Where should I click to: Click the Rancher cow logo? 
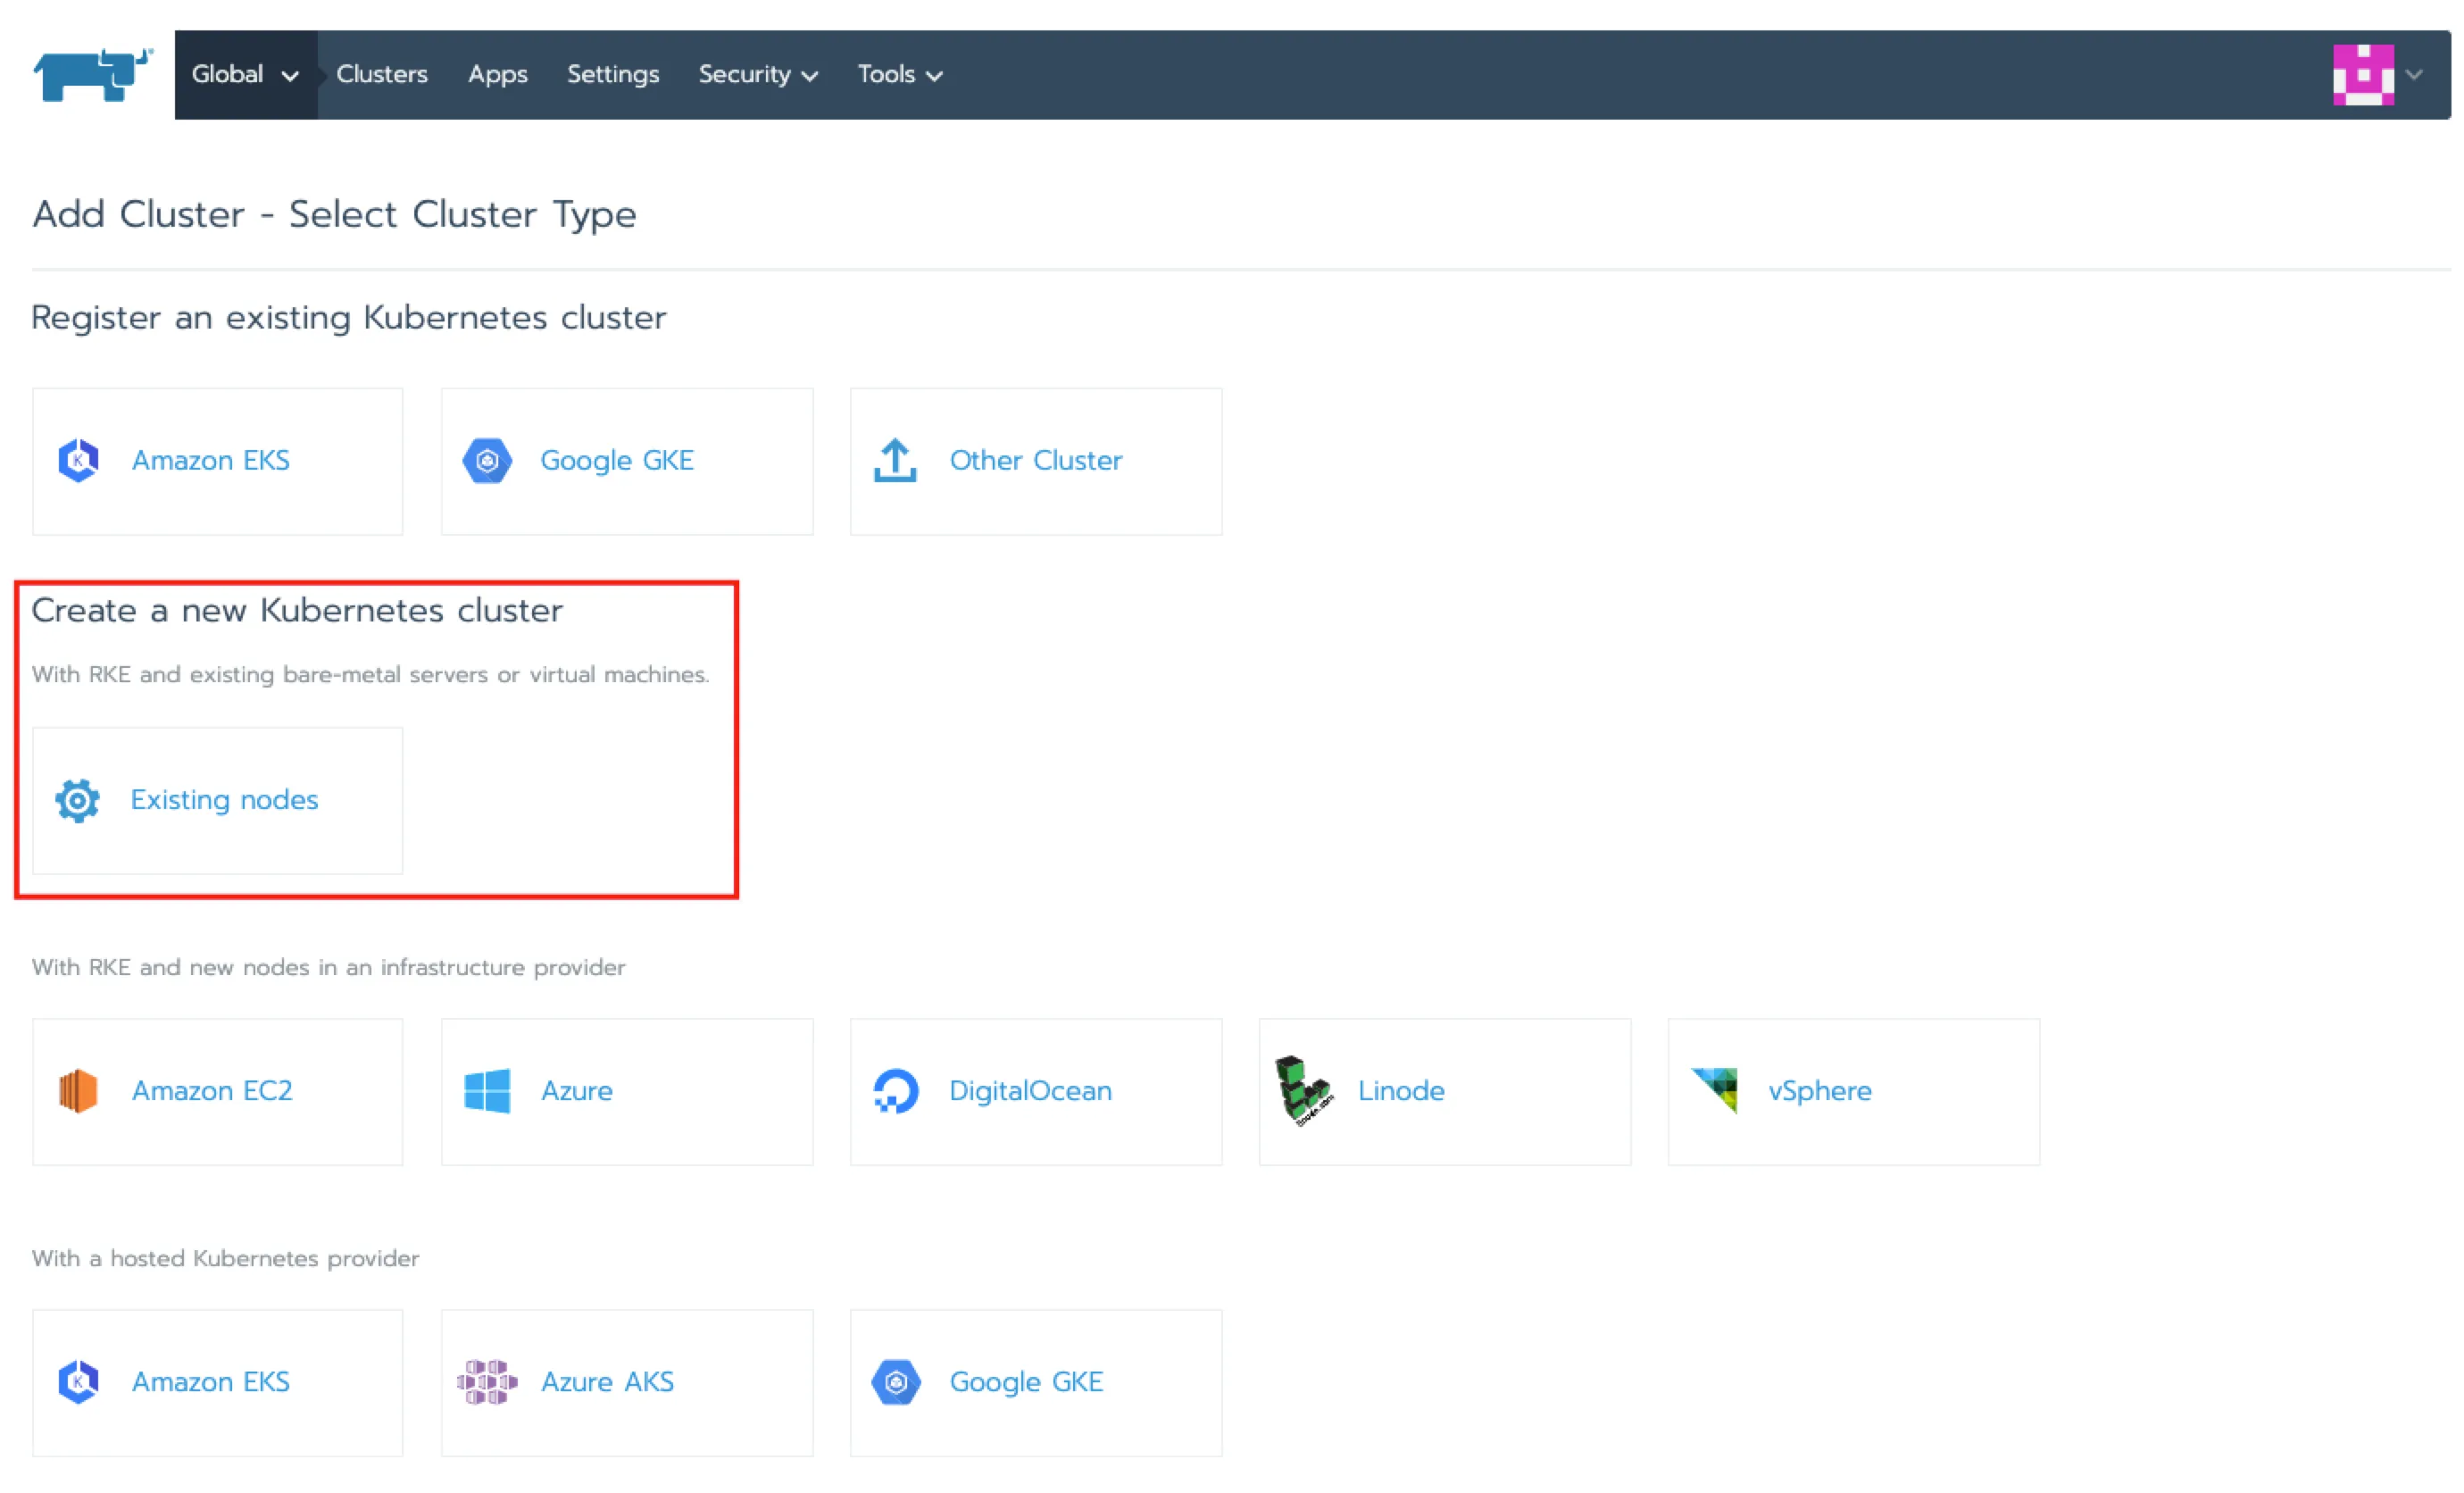pyautogui.click(x=92, y=75)
